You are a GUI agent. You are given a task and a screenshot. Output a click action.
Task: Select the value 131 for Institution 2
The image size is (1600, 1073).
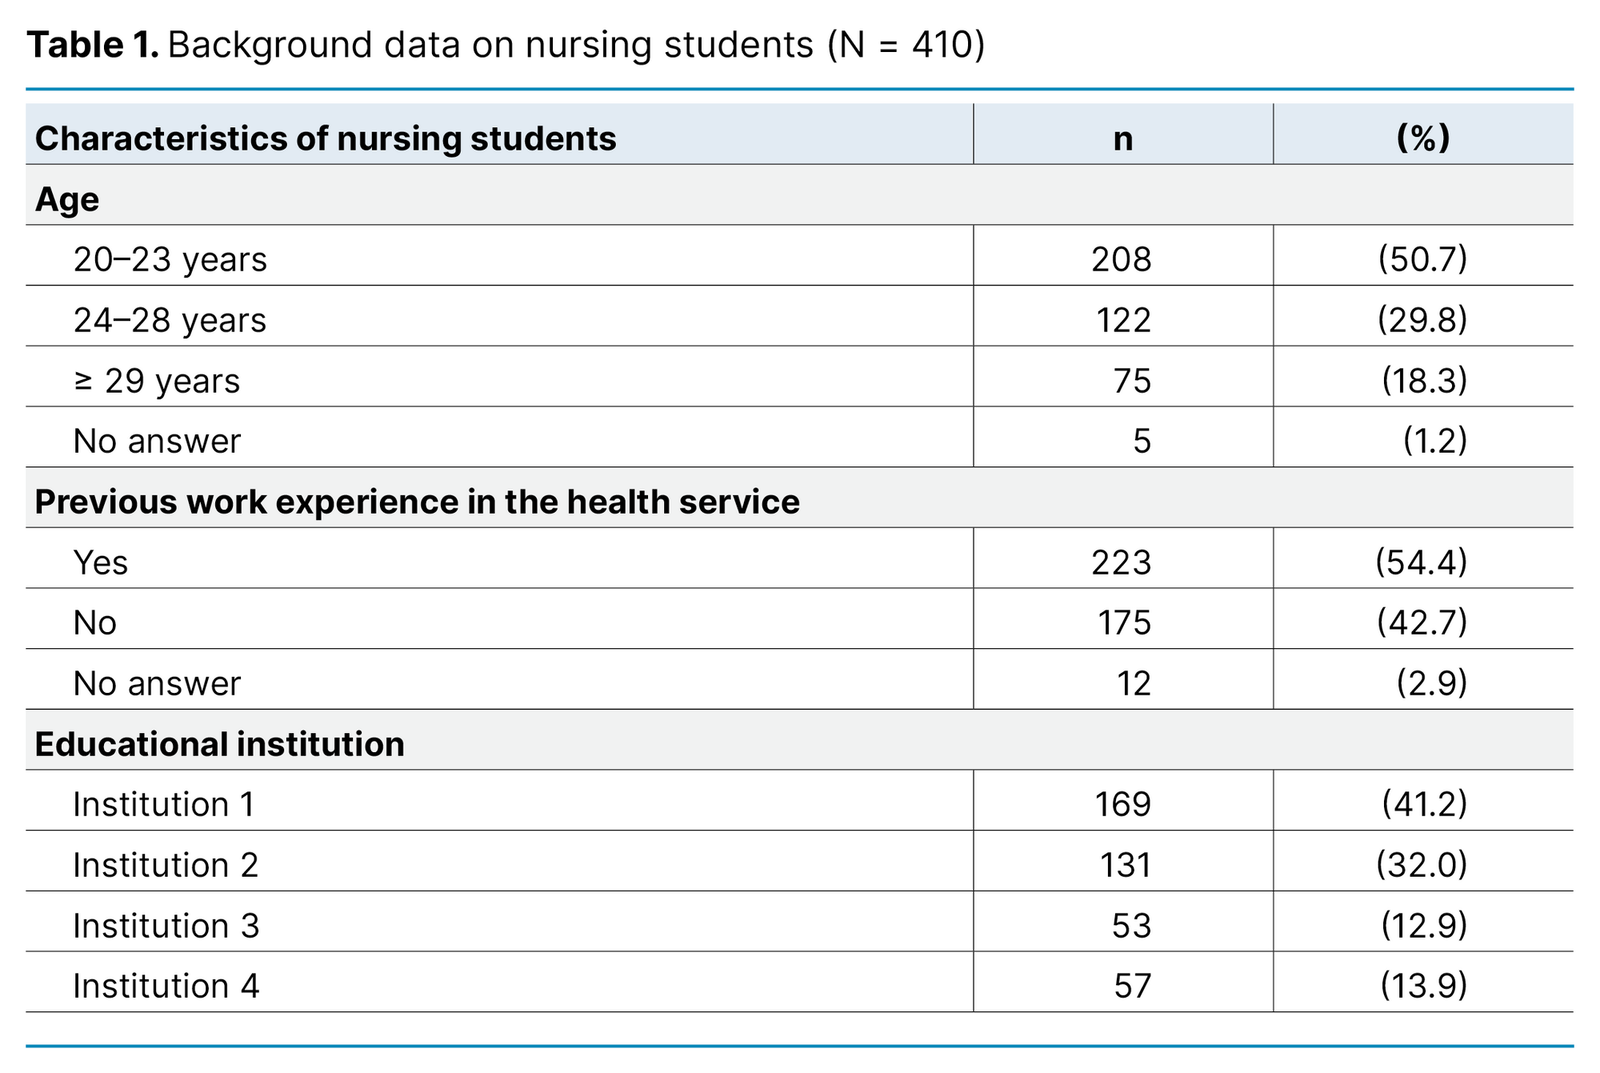(x=1126, y=865)
